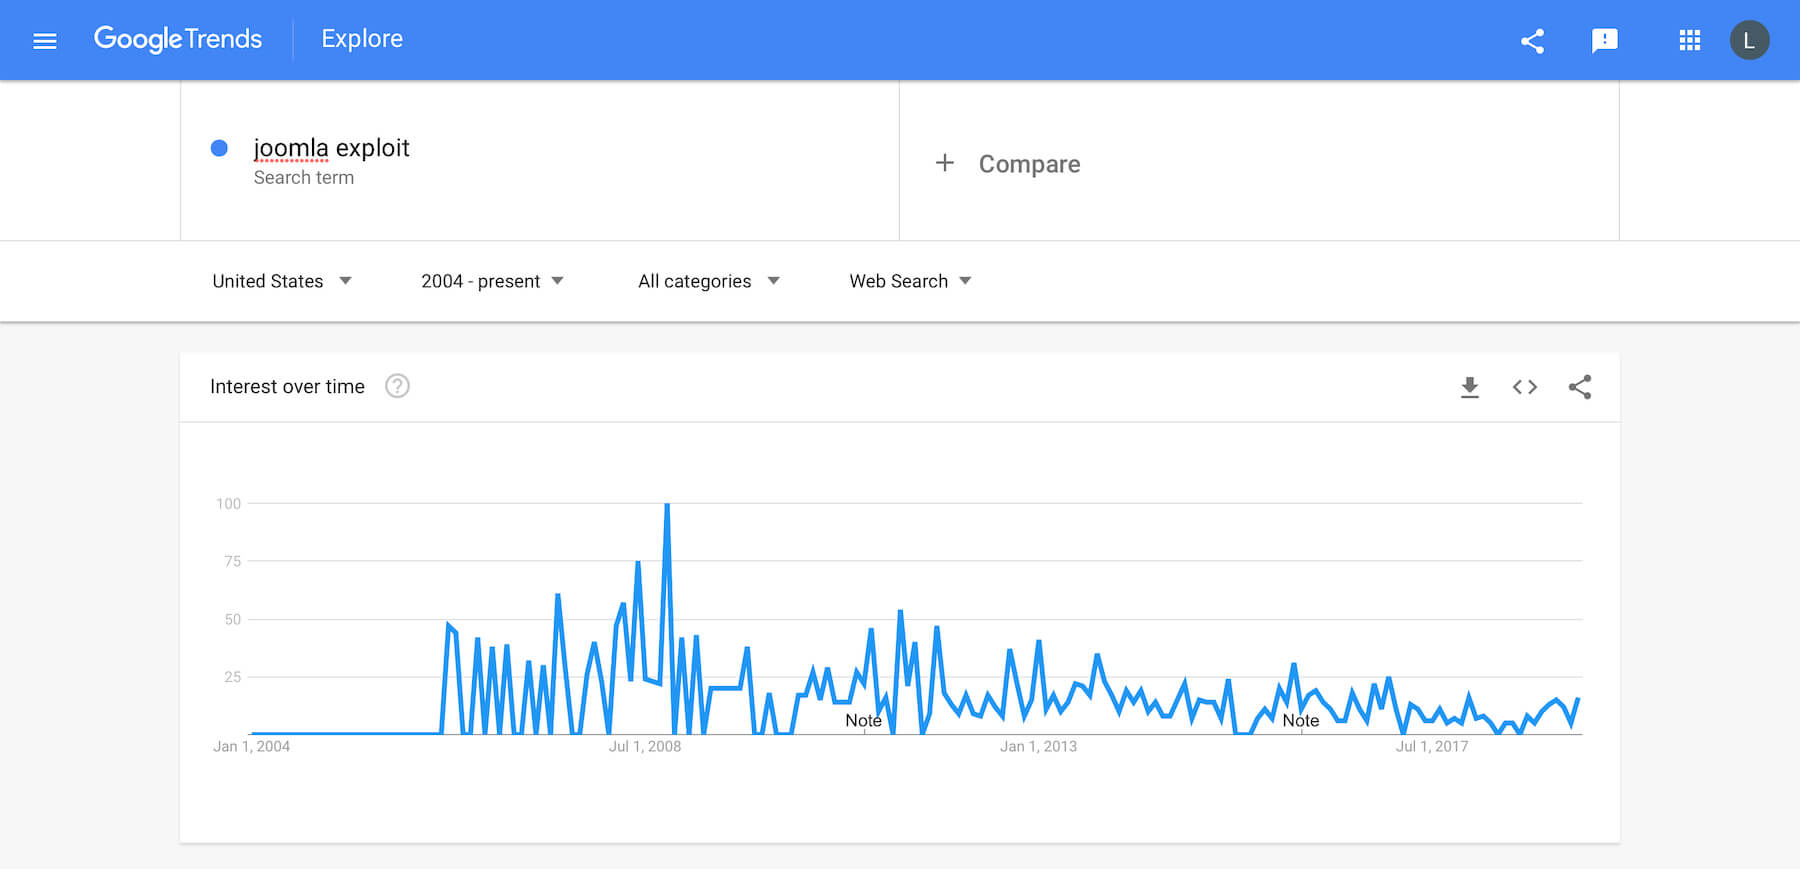Go to Google Trends home logo

[x=178, y=39]
